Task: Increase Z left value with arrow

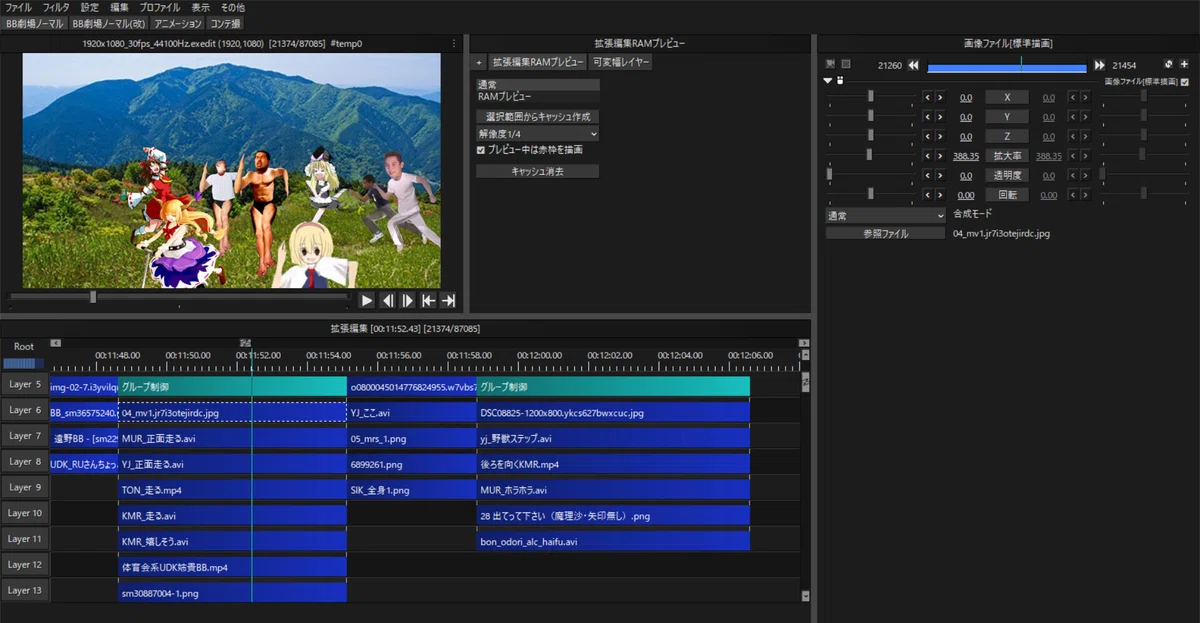Action: coord(939,136)
